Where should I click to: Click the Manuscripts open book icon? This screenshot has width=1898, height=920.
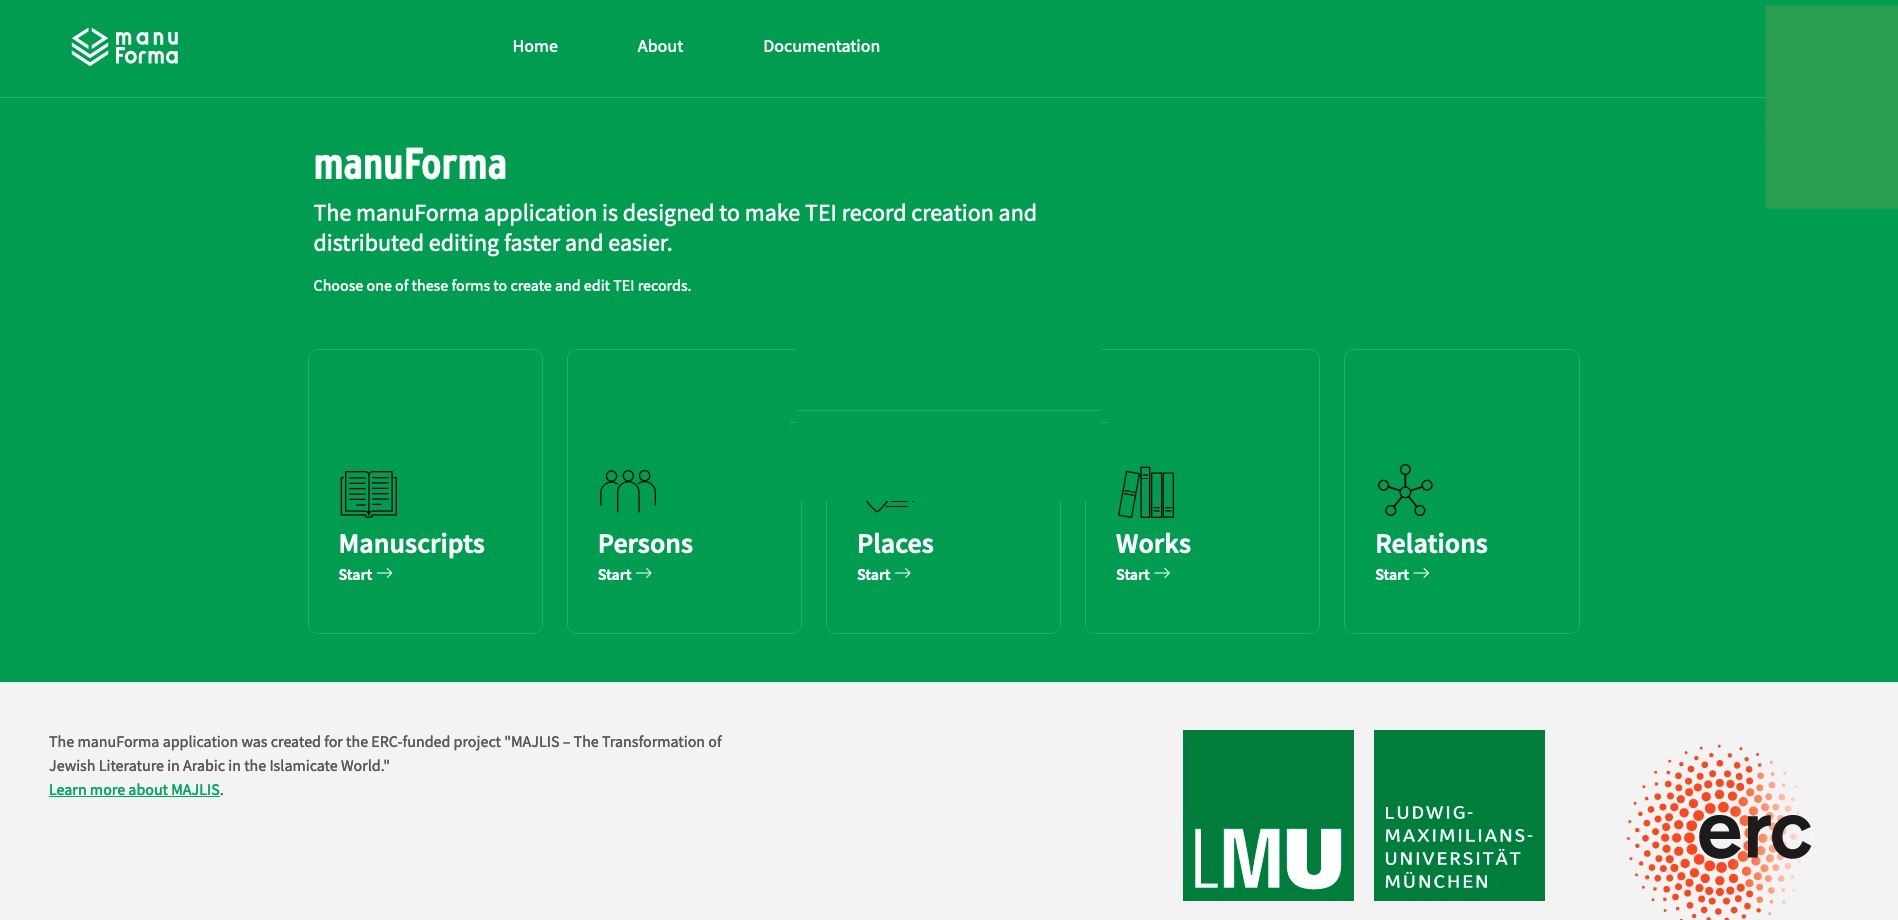coord(368,493)
